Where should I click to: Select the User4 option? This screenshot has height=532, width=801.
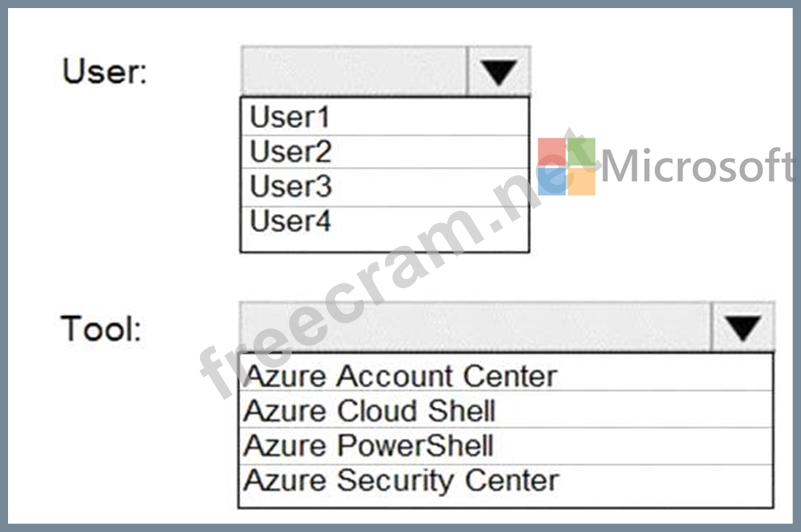pos(385,221)
